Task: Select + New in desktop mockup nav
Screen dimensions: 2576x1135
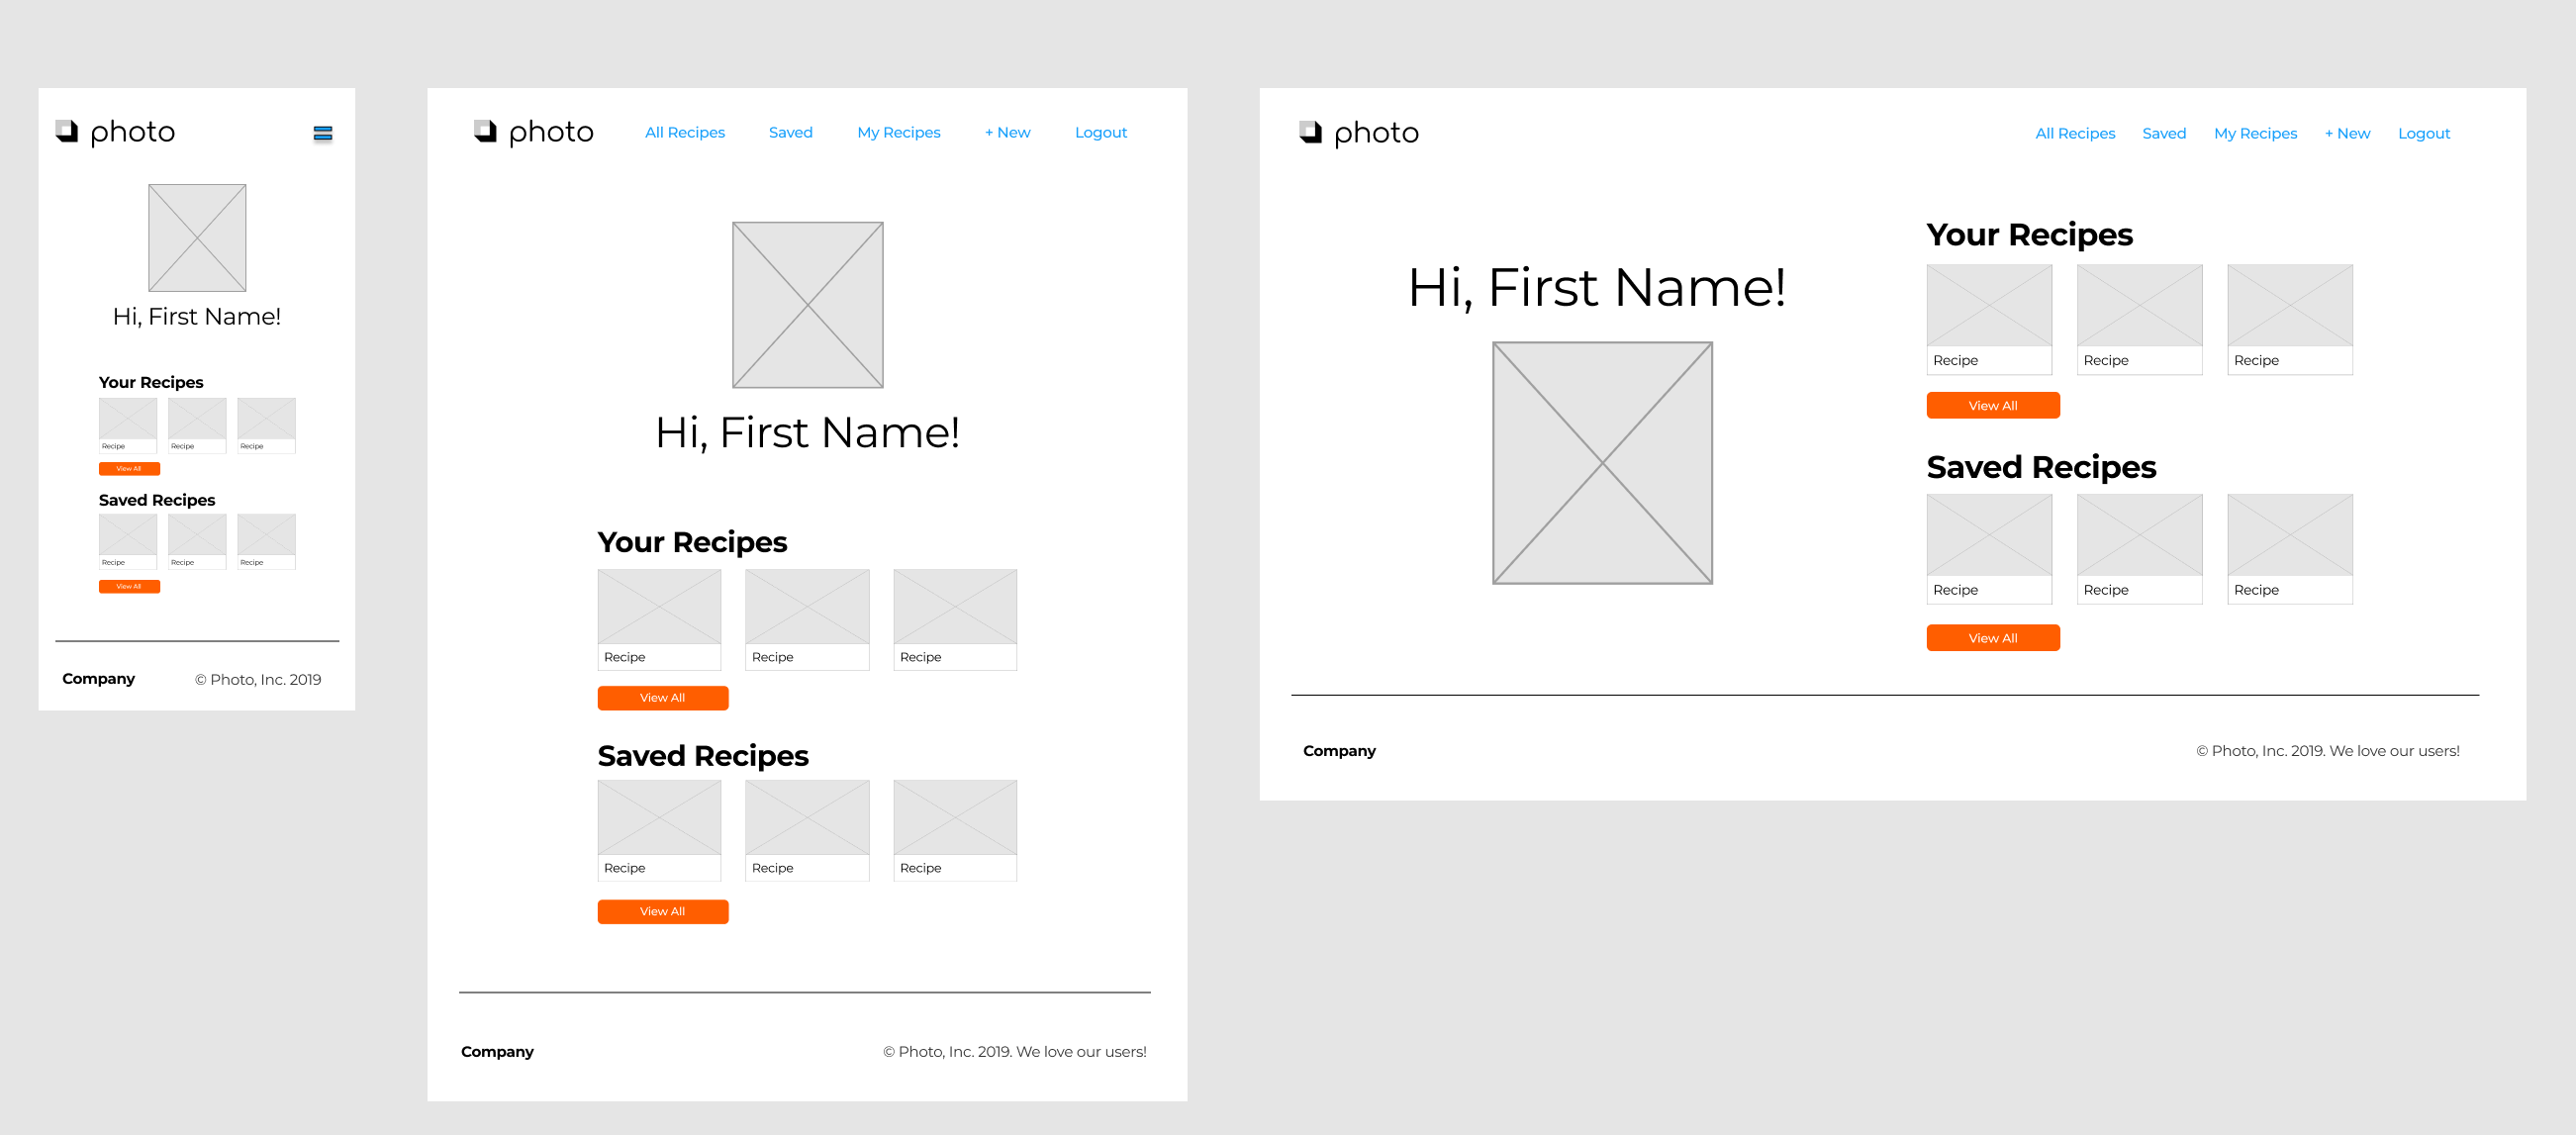Action: pos(2348,133)
